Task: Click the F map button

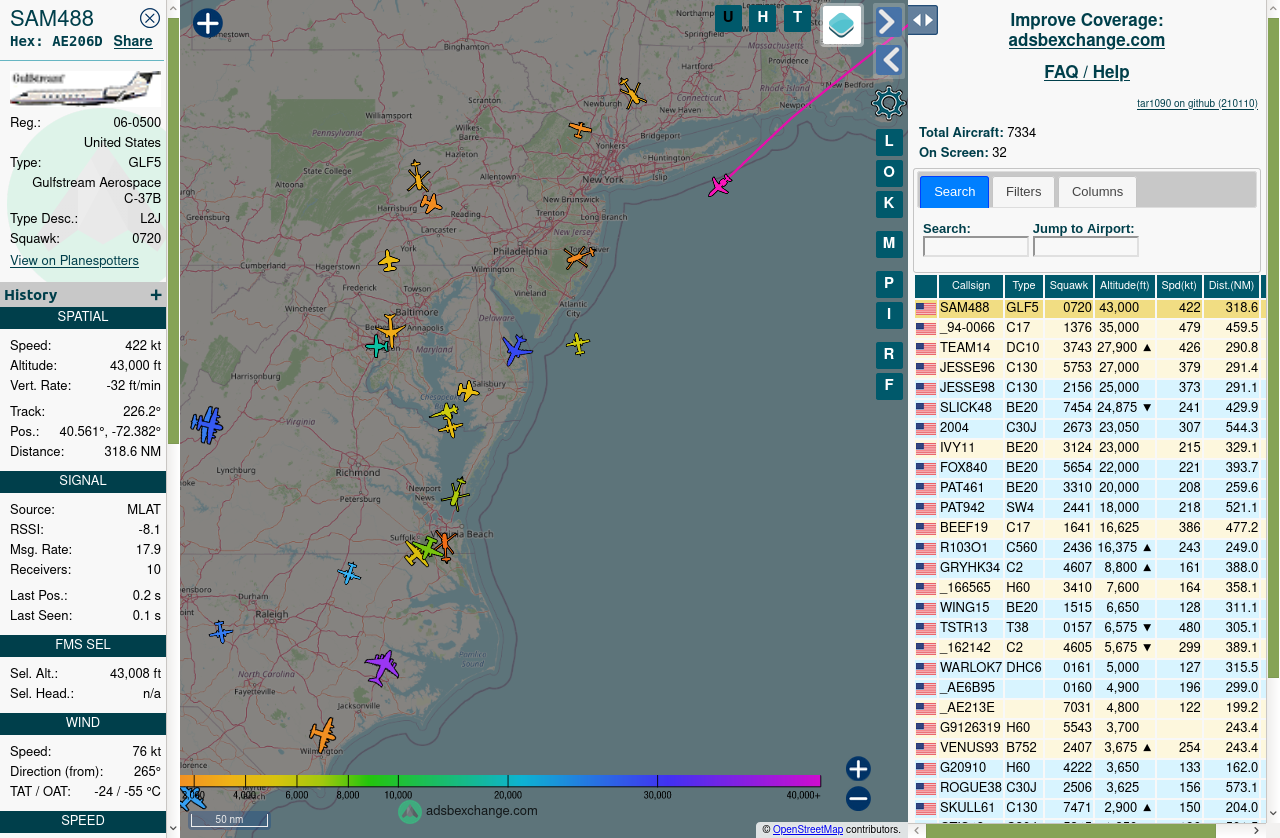Action: (x=889, y=386)
